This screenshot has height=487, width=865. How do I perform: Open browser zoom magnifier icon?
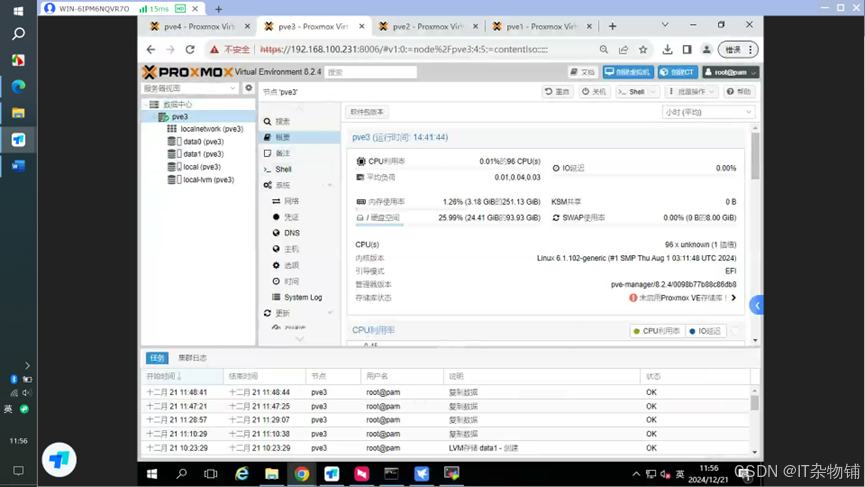click(604, 50)
